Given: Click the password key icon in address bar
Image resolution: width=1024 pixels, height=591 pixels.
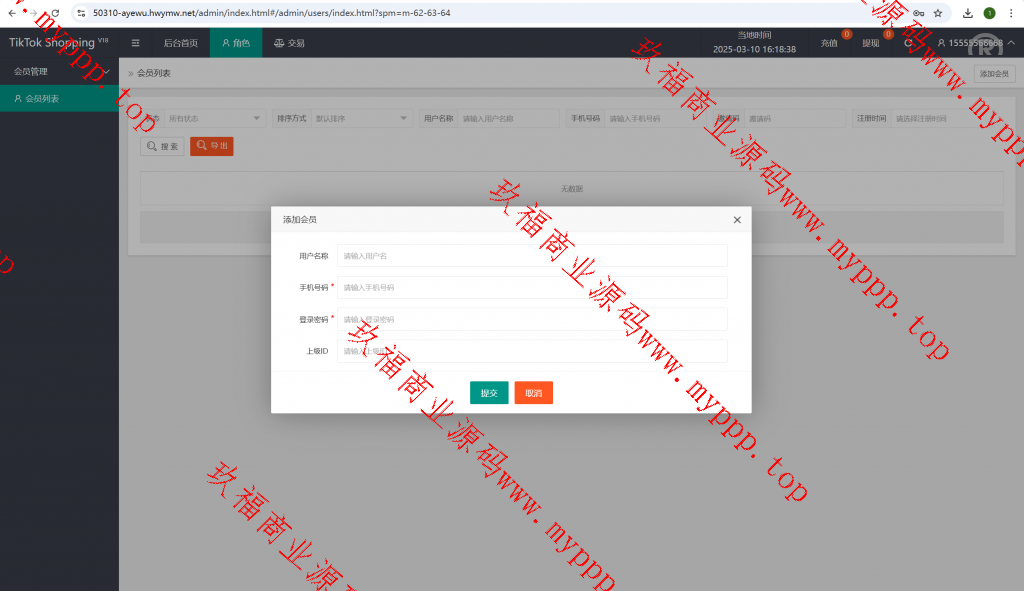Looking at the screenshot, I should click(x=917, y=13).
